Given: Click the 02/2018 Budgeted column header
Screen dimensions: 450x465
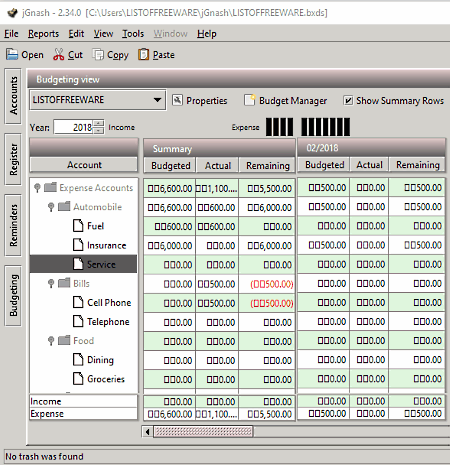Looking at the screenshot, I should click(324, 165).
